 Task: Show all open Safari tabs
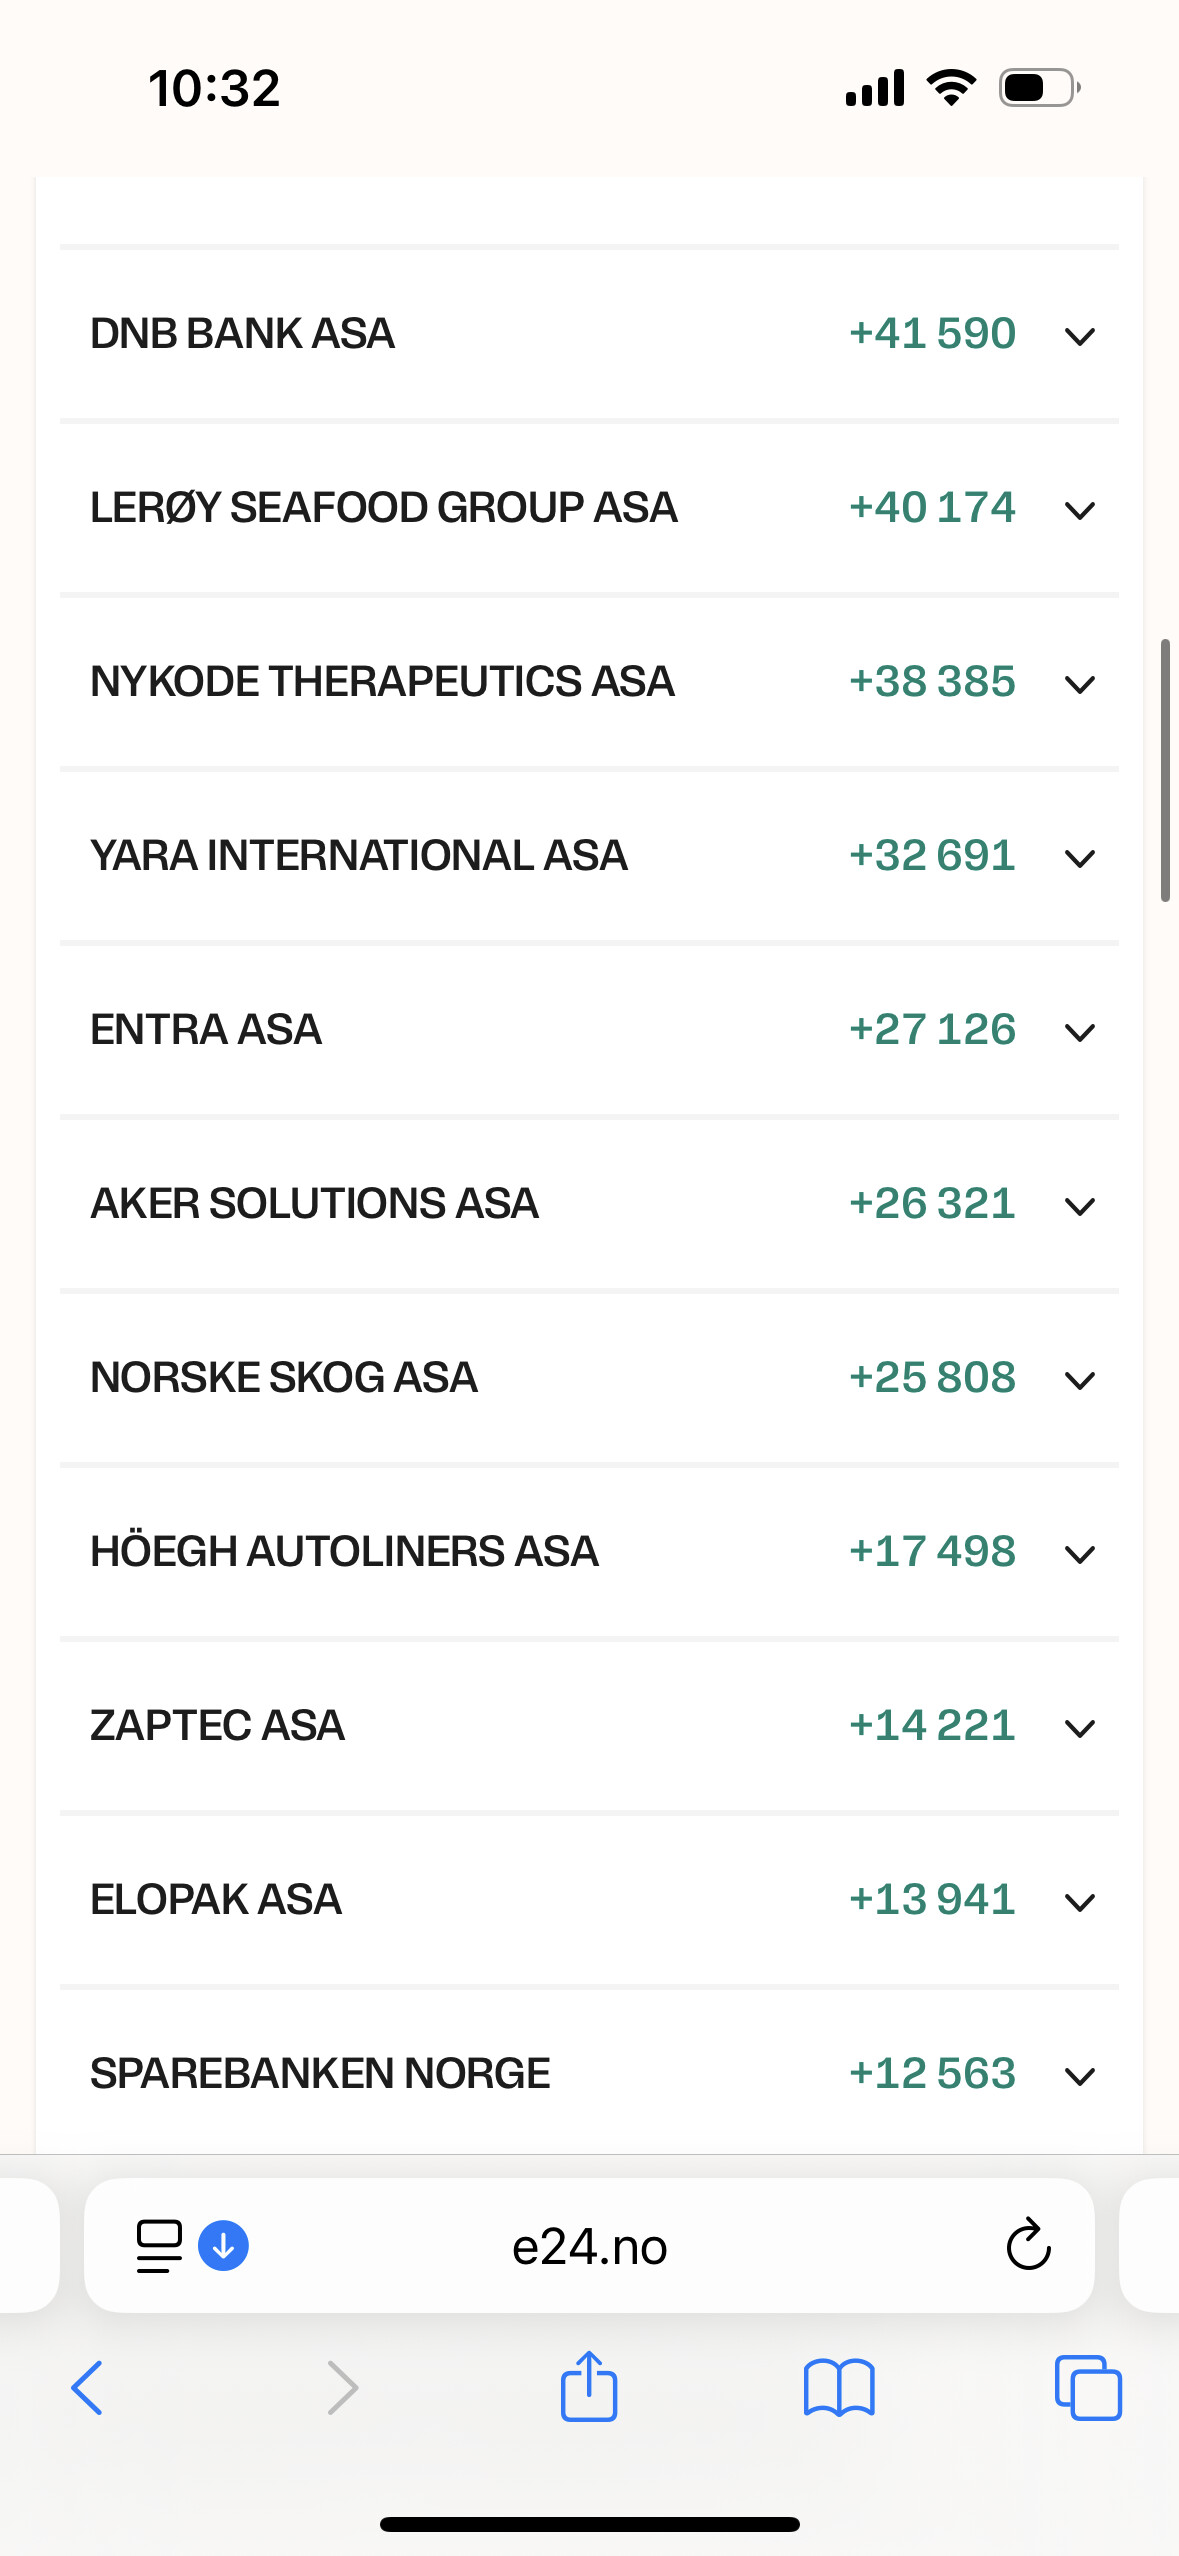coord(1088,2388)
